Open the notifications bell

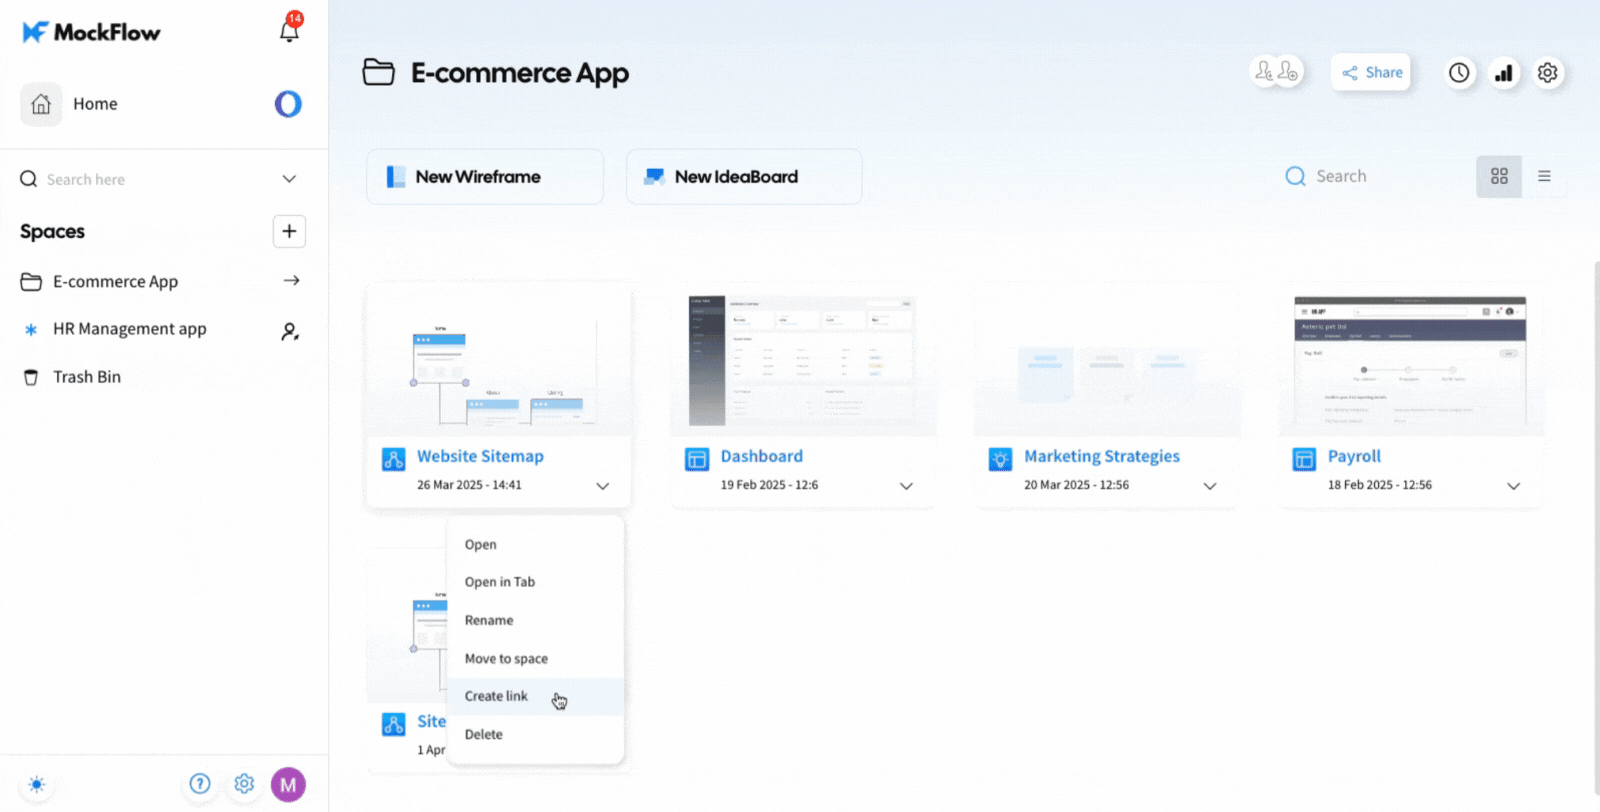tap(289, 30)
